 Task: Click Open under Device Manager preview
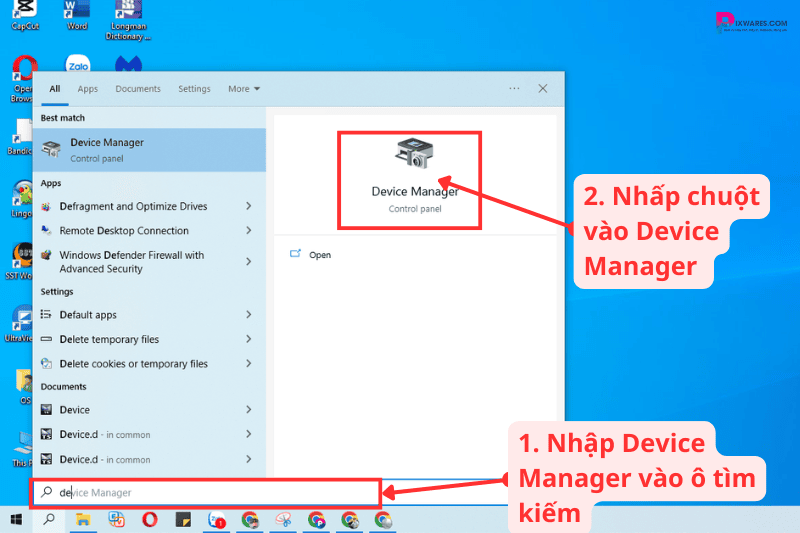(319, 255)
